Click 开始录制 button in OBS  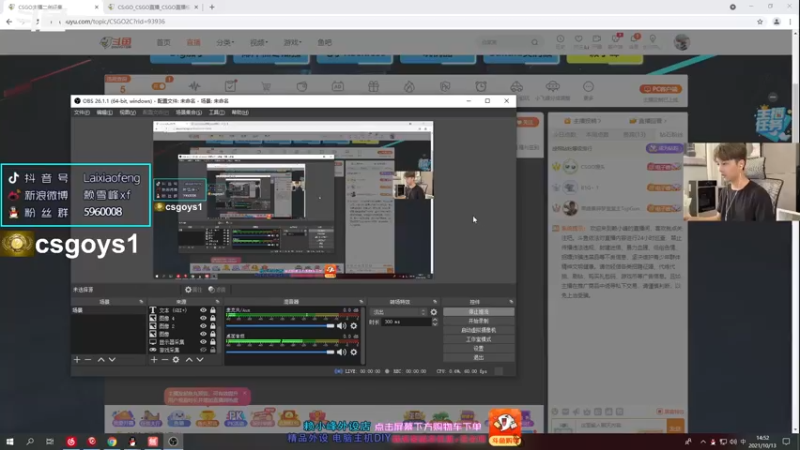tap(479, 321)
